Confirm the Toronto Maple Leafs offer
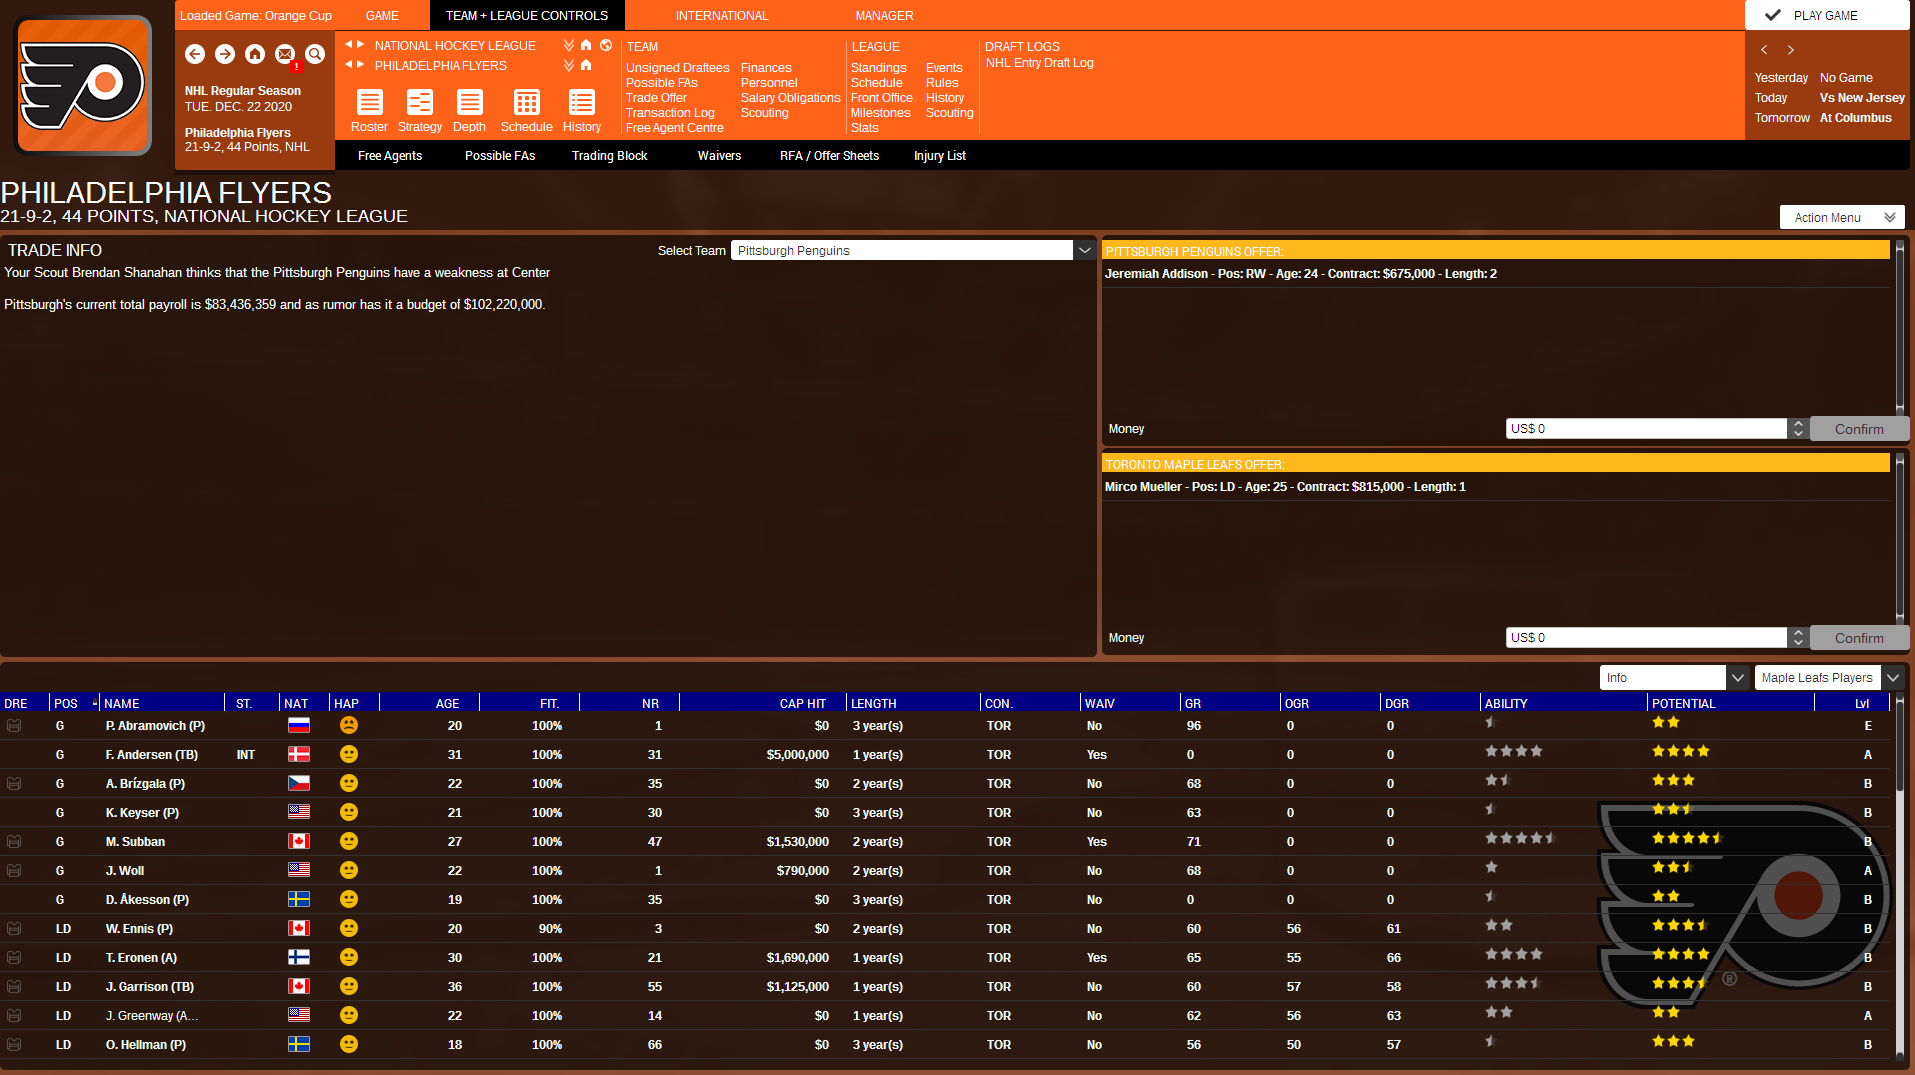 [x=1859, y=637]
